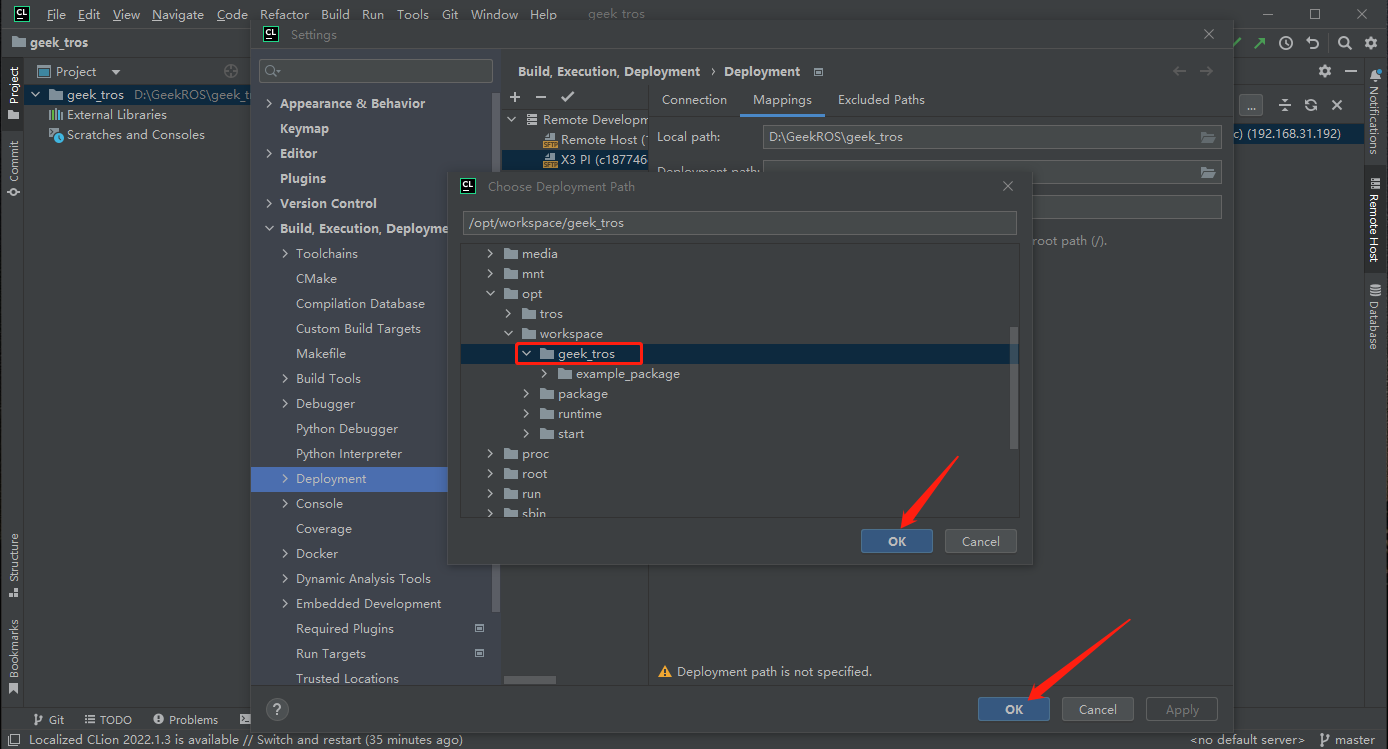
Task: Browse for the Deployment path folder
Action: point(1208,172)
